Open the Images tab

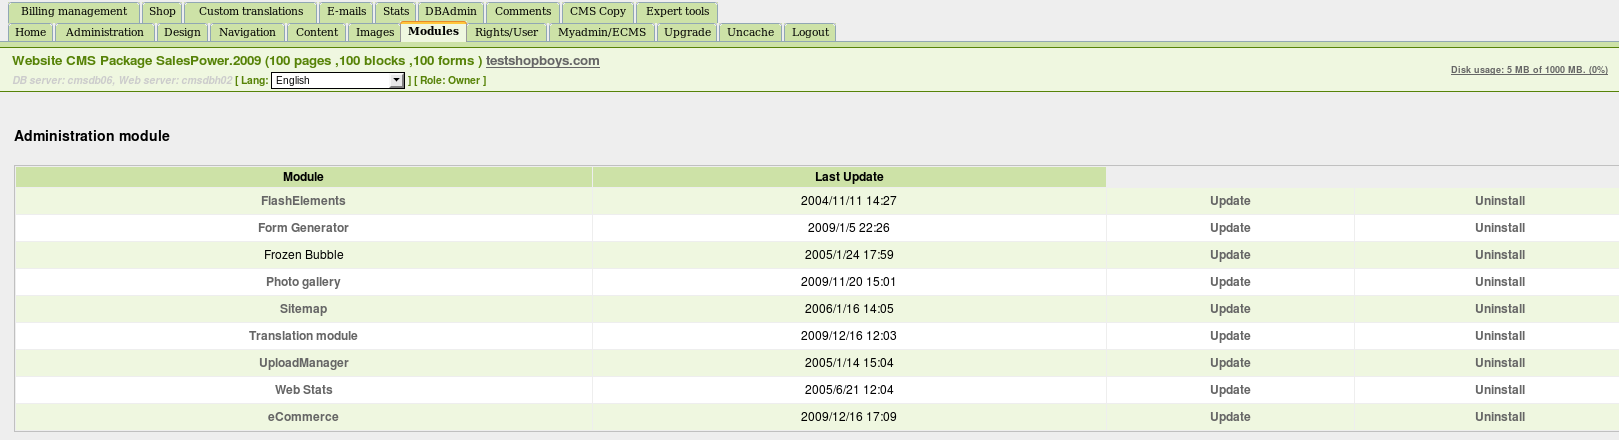[375, 33]
